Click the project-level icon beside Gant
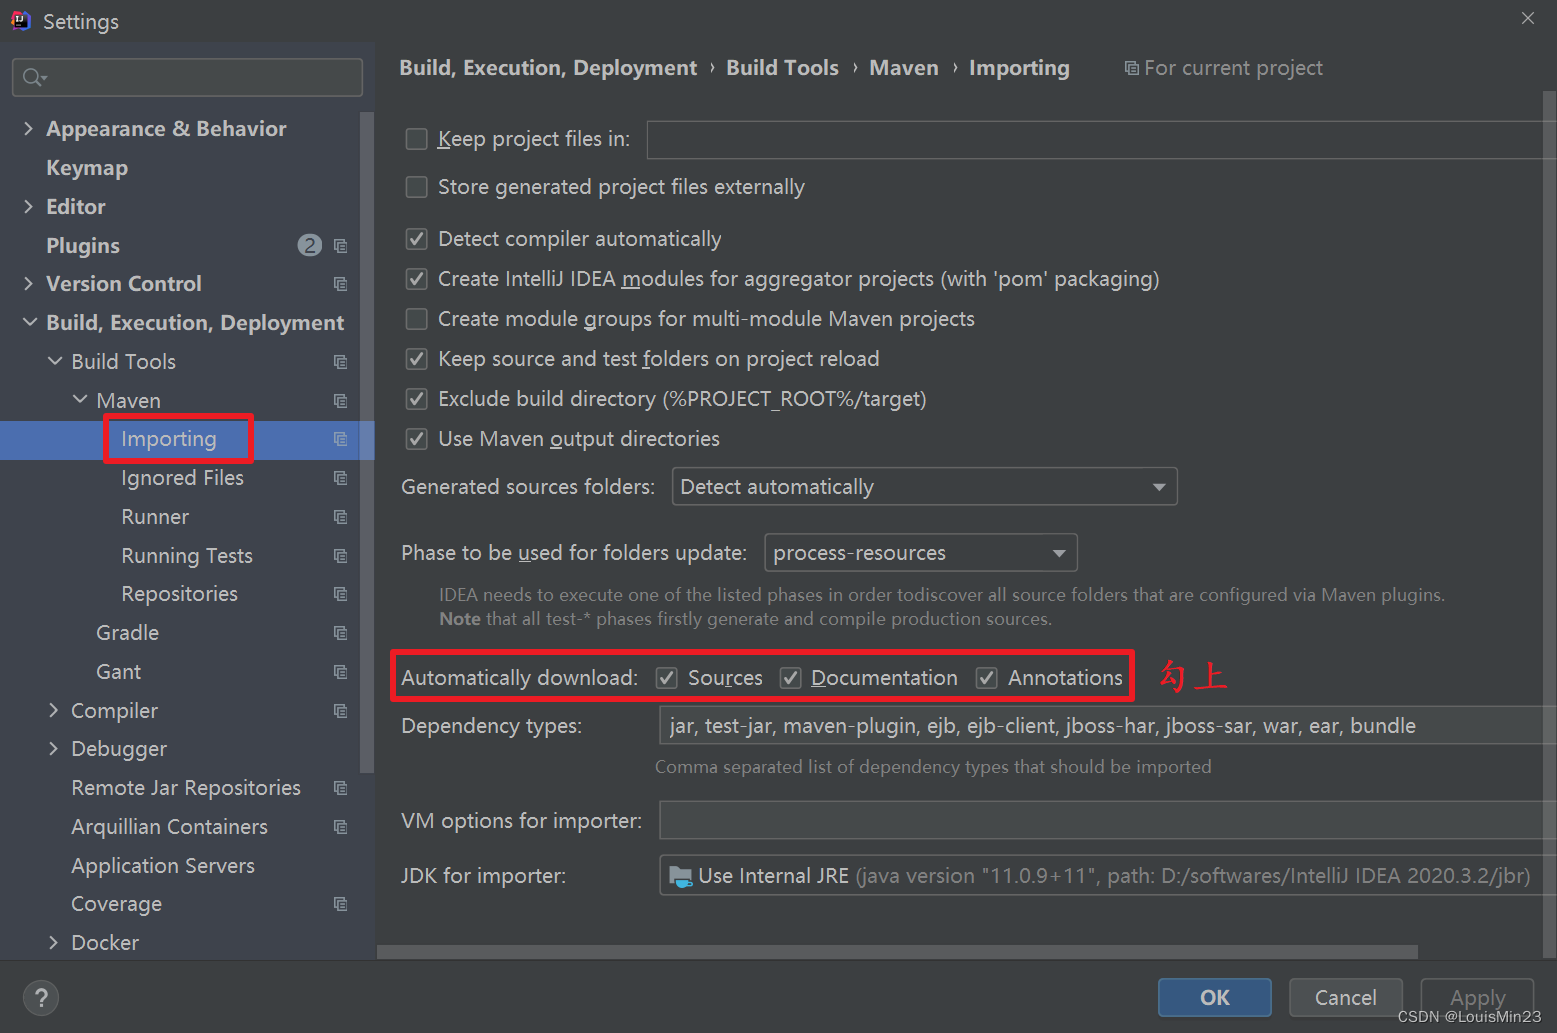Screen dimensions: 1557x1033 coord(340,672)
